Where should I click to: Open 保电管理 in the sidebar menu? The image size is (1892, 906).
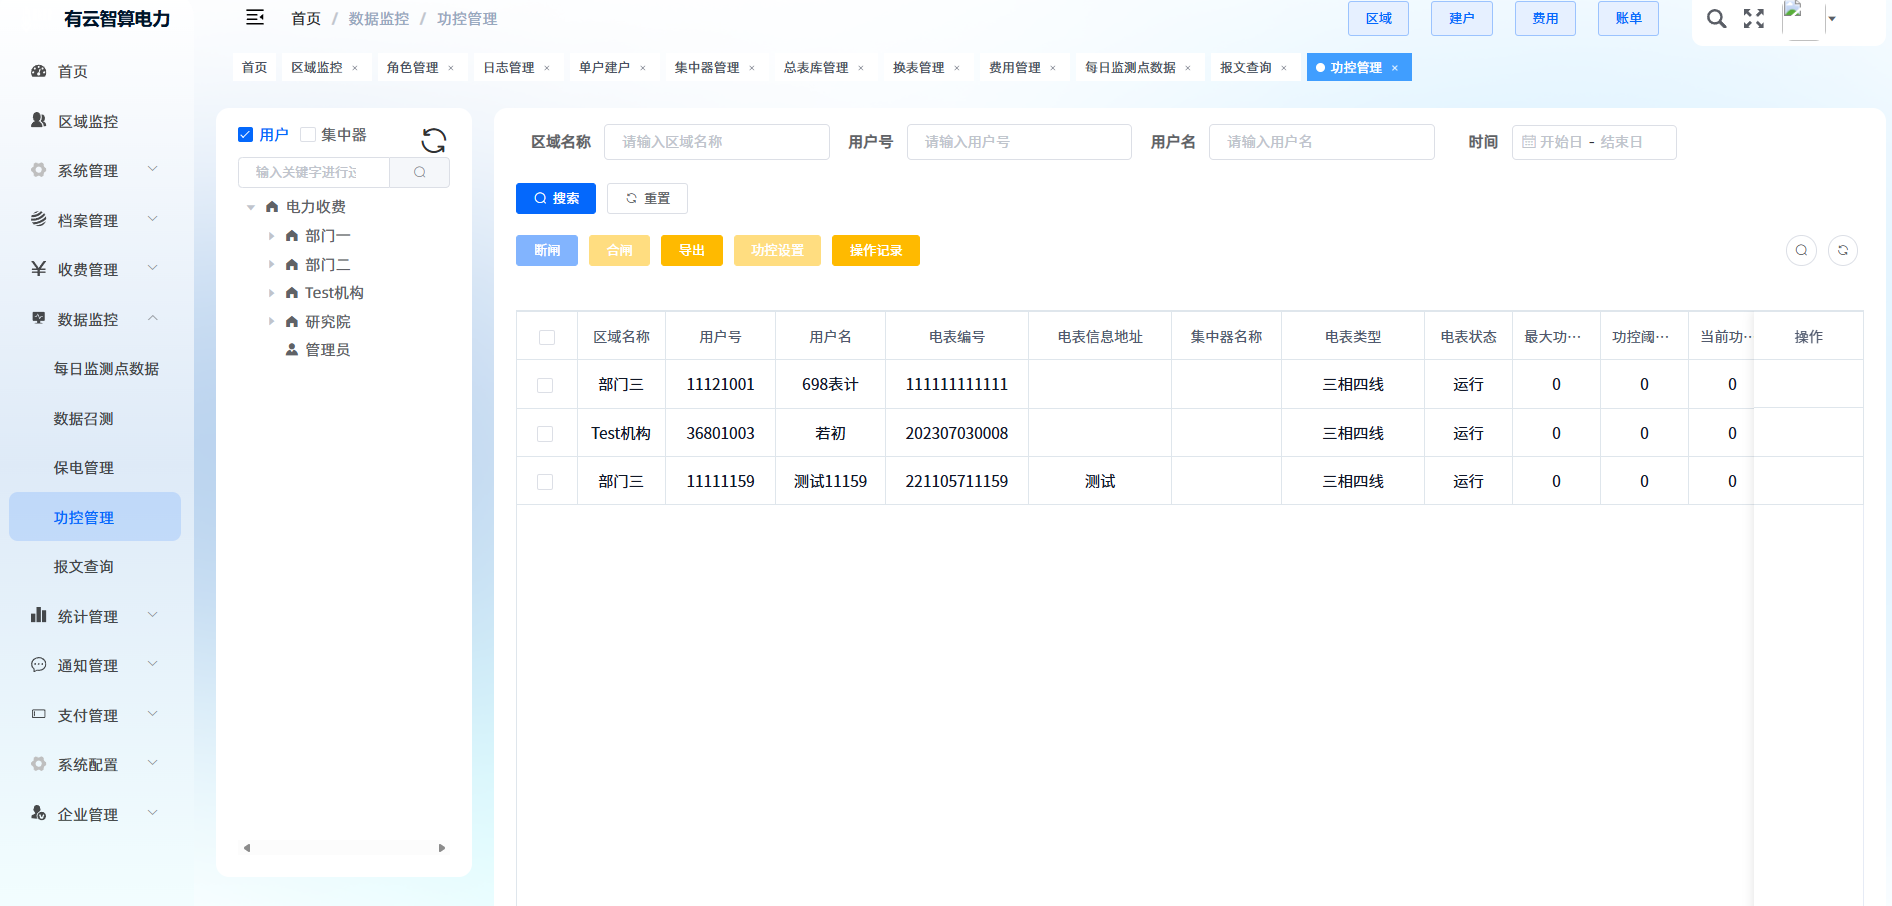coord(84,468)
